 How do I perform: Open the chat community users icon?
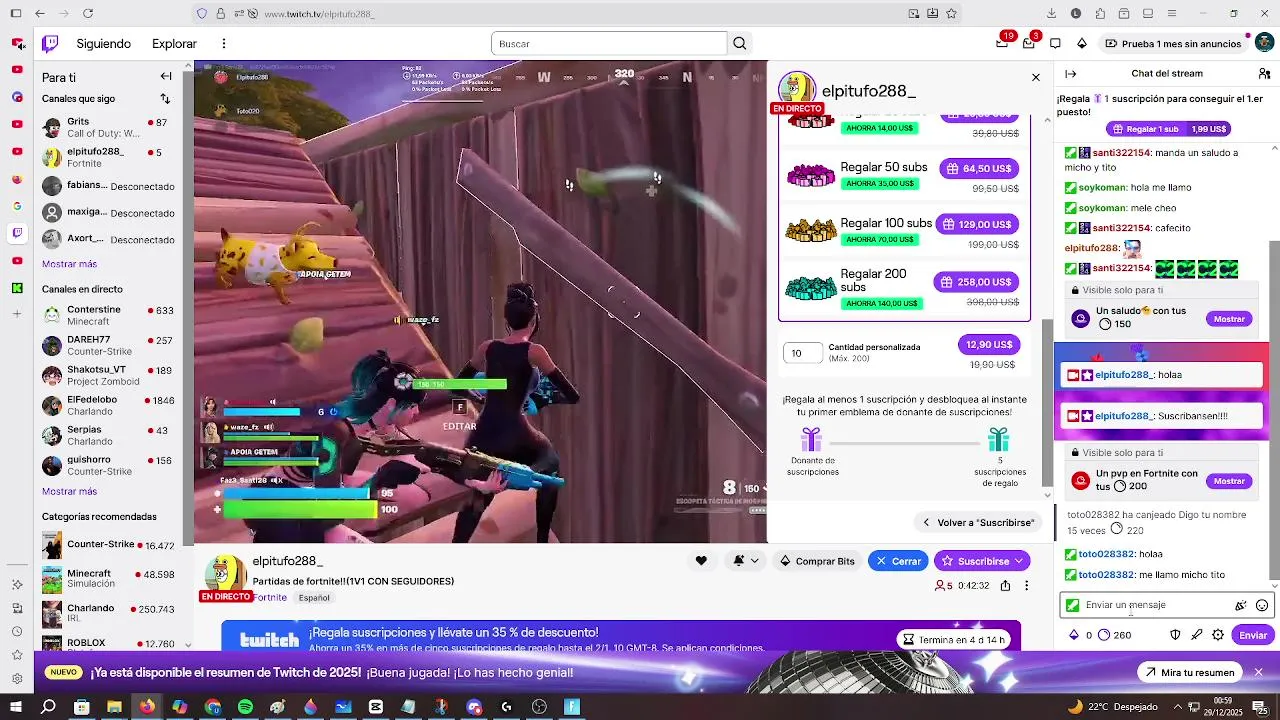(1264, 73)
